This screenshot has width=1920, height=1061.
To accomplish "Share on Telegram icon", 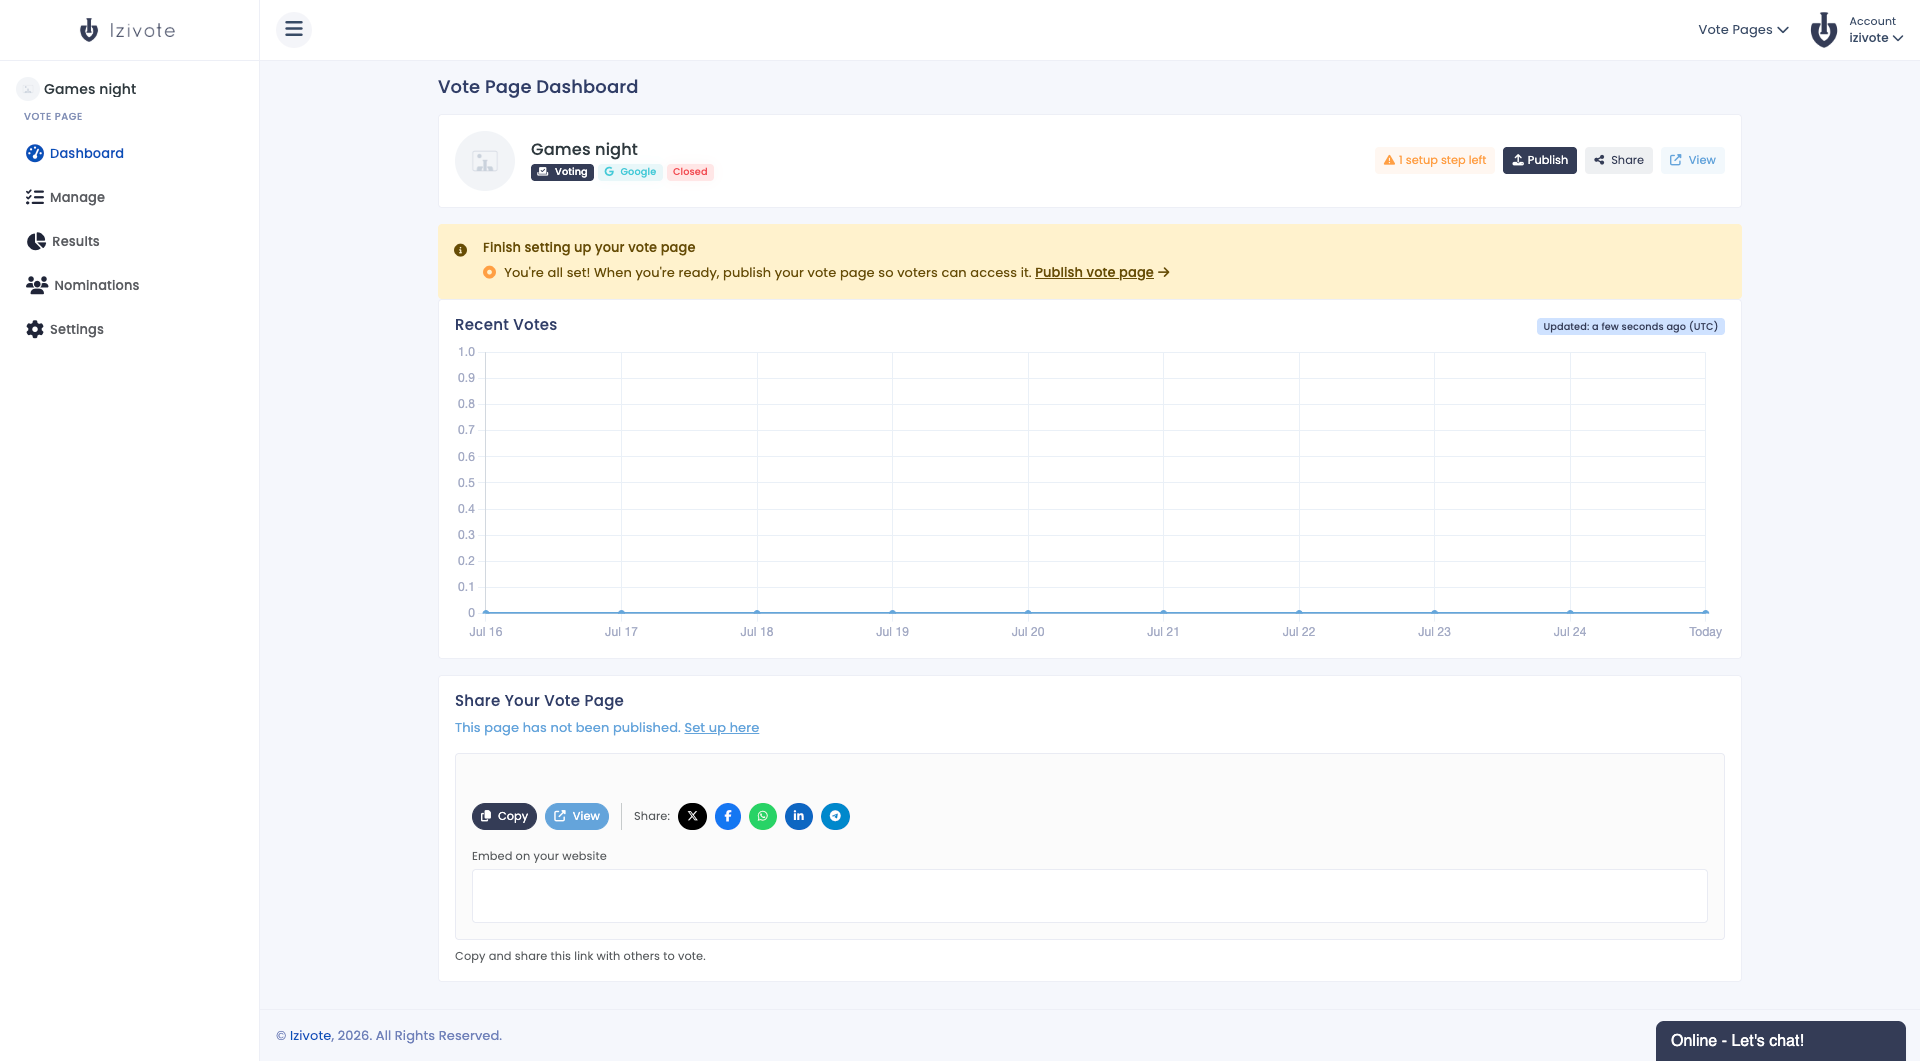I will point(835,816).
